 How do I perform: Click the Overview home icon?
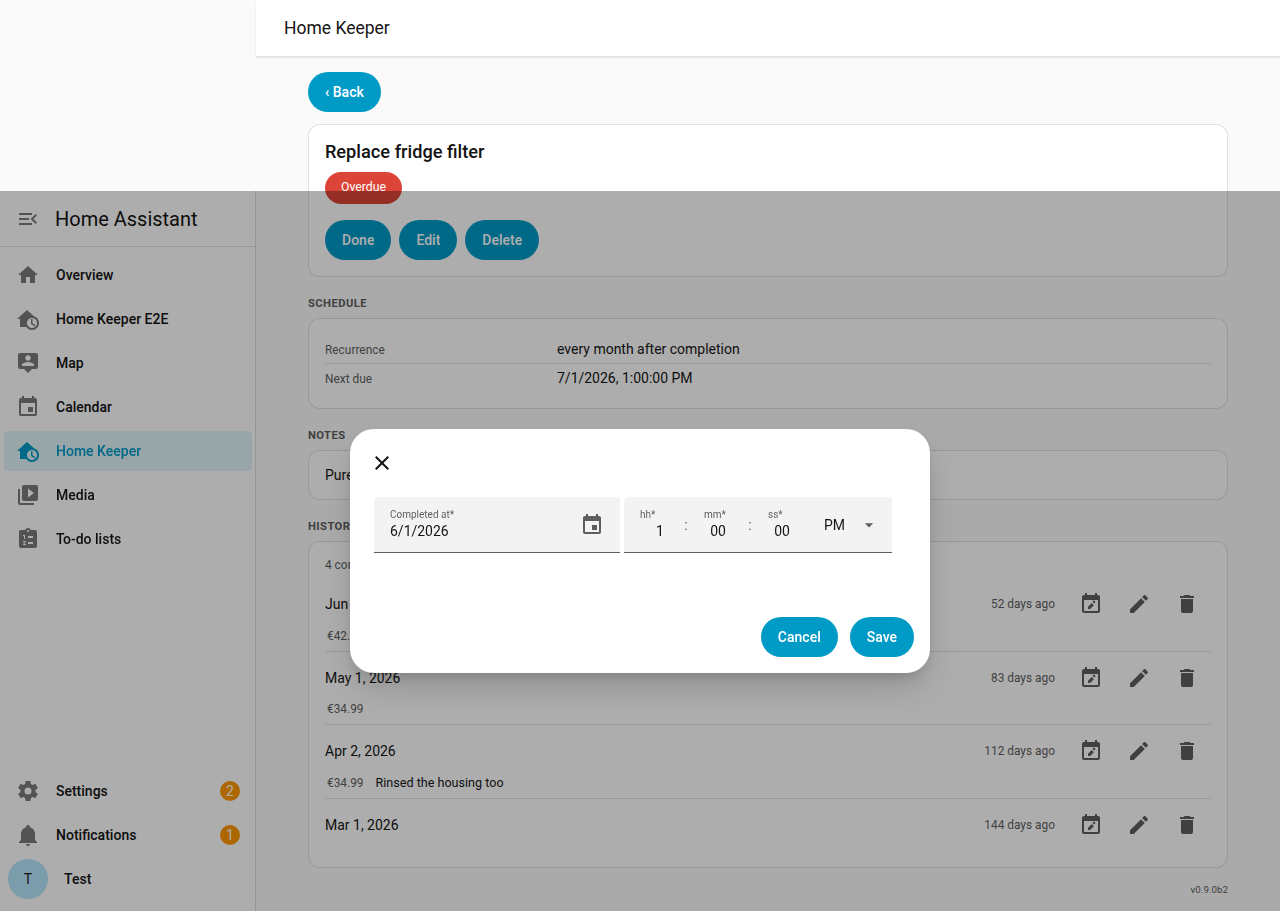(x=28, y=275)
